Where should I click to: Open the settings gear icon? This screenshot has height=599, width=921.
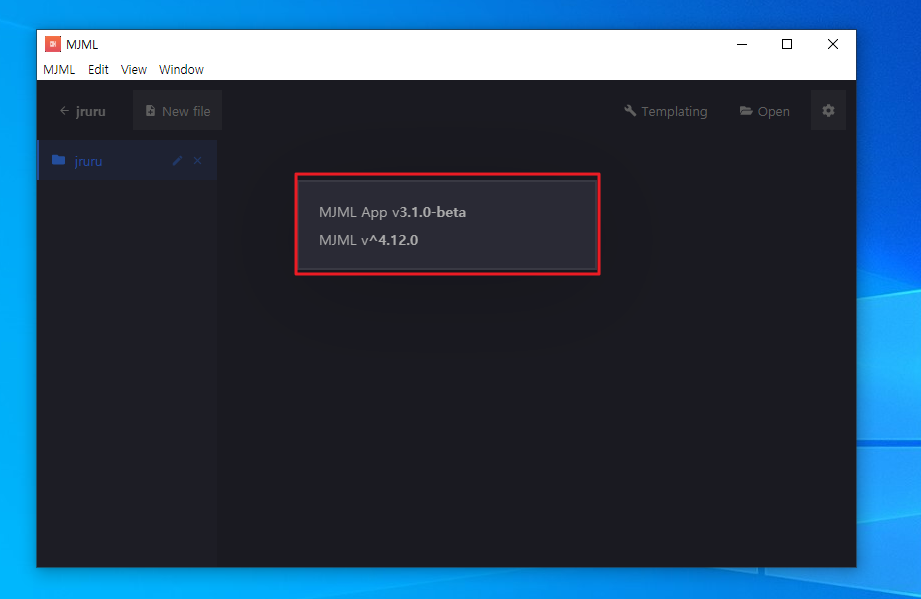[x=828, y=110]
